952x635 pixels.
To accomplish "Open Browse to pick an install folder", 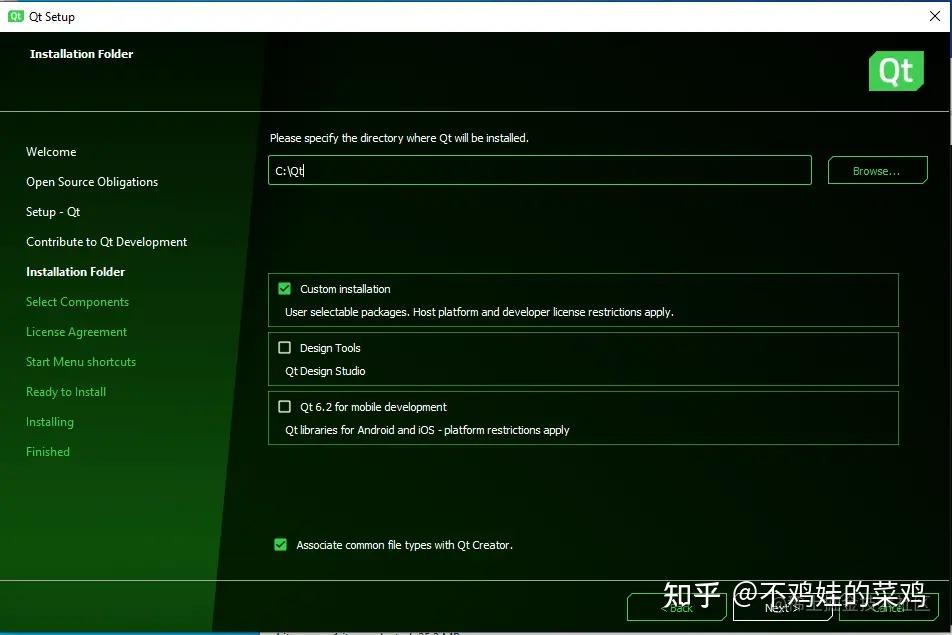I will click(x=876, y=170).
